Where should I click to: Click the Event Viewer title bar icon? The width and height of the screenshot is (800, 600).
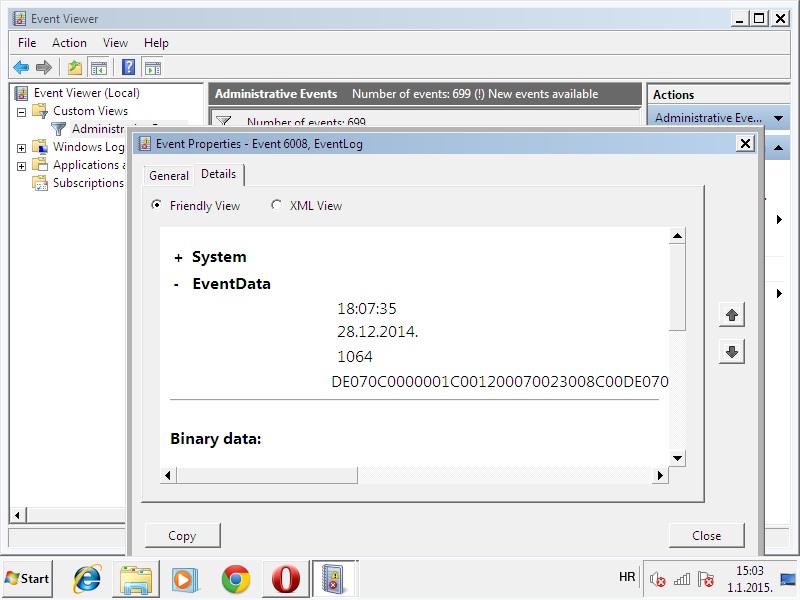(x=19, y=19)
